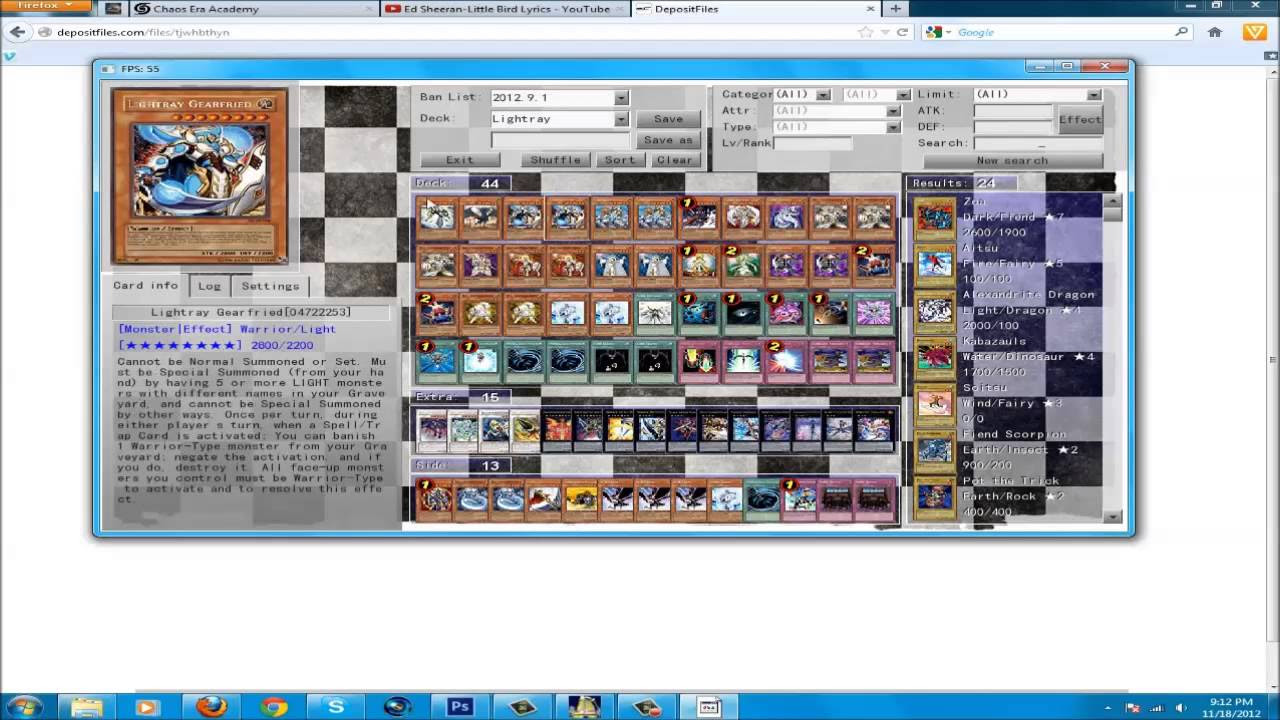Open Windows Explorer from the taskbar
This screenshot has width=1280, height=720.
click(x=87, y=707)
